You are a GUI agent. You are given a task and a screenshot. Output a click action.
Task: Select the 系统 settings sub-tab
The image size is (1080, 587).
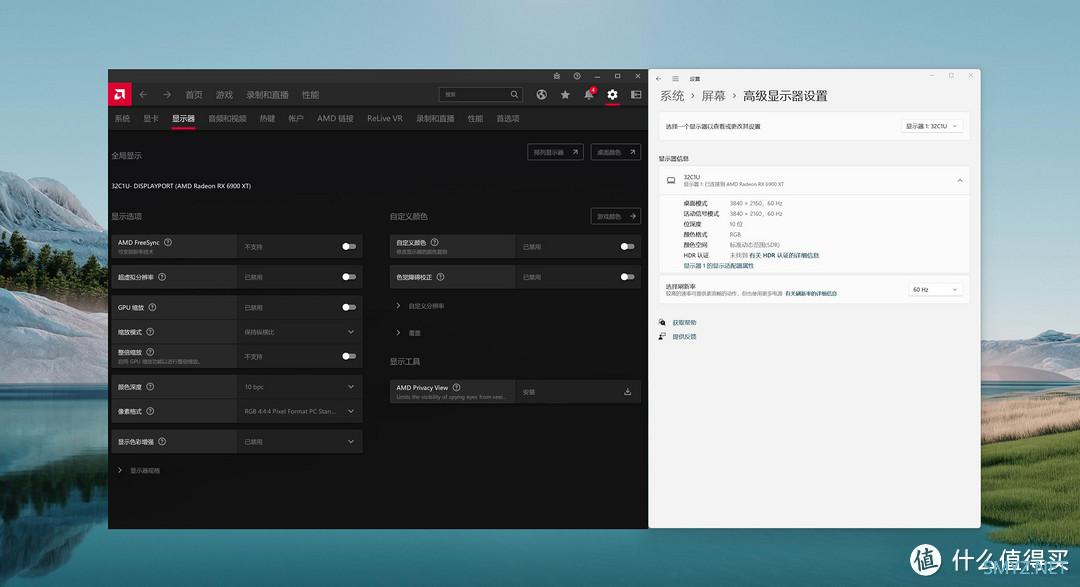click(123, 119)
